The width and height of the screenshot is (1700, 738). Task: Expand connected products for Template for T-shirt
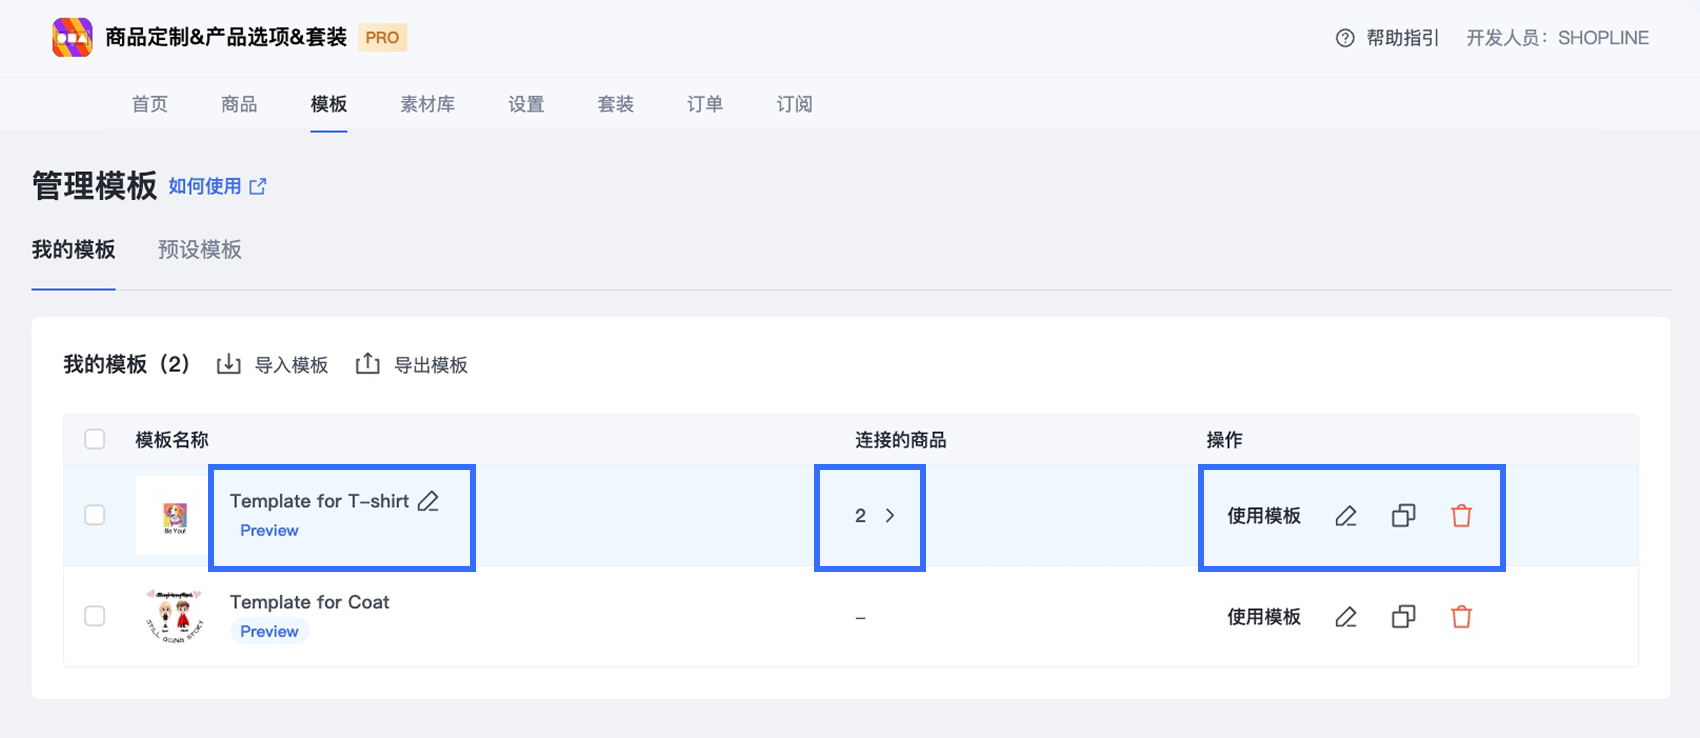[x=889, y=516]
